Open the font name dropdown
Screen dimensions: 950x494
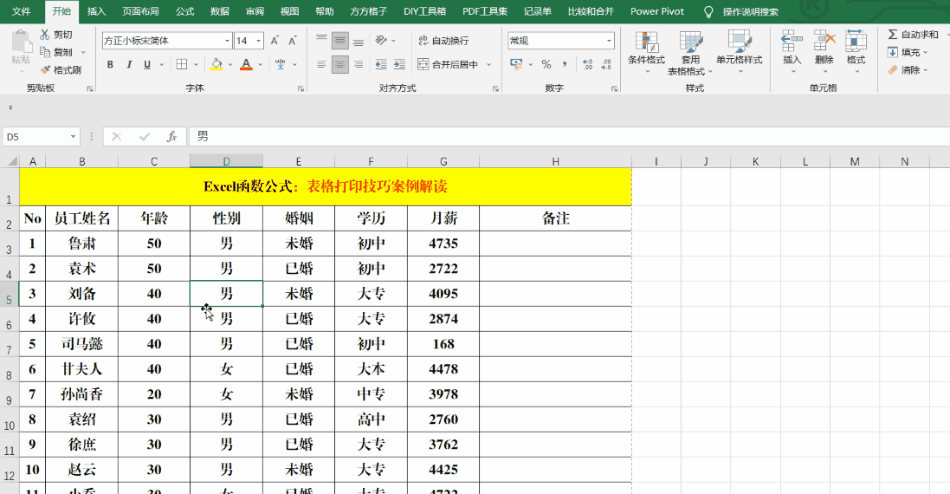[x=227, y=41]
